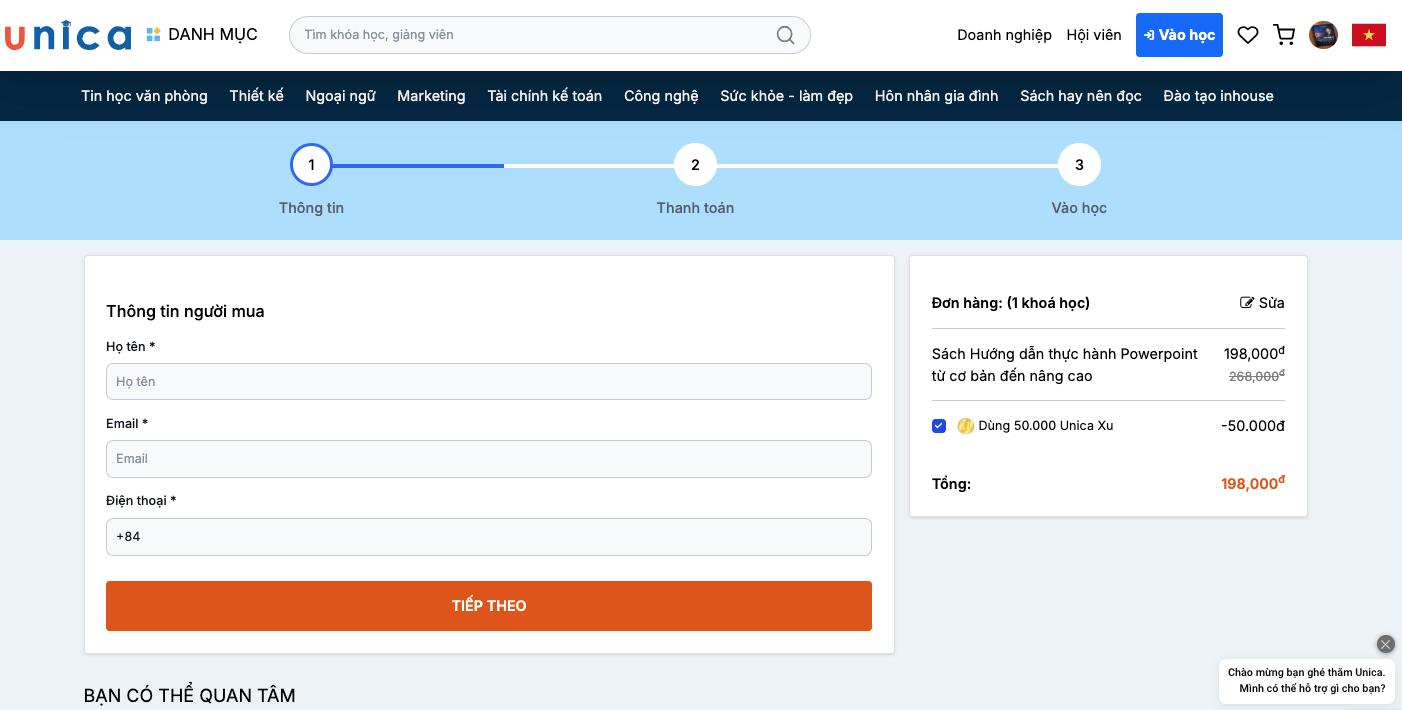Screen dimensions: 1402x710
Task: Click the Unica logo
Action: point(68,36)
